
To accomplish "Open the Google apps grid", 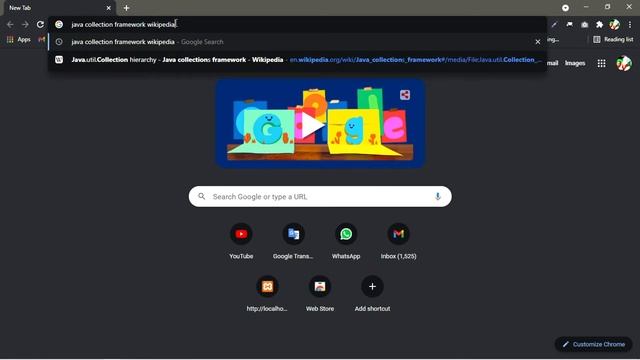I will [601, 63].
